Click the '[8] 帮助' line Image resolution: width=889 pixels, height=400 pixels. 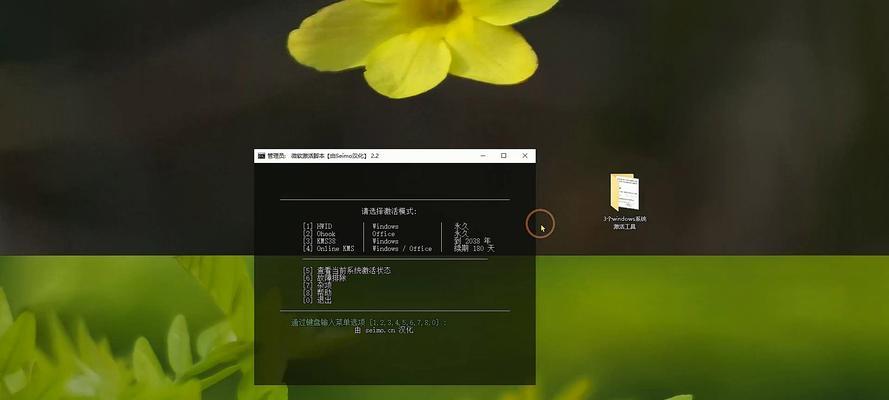point(318,293)
